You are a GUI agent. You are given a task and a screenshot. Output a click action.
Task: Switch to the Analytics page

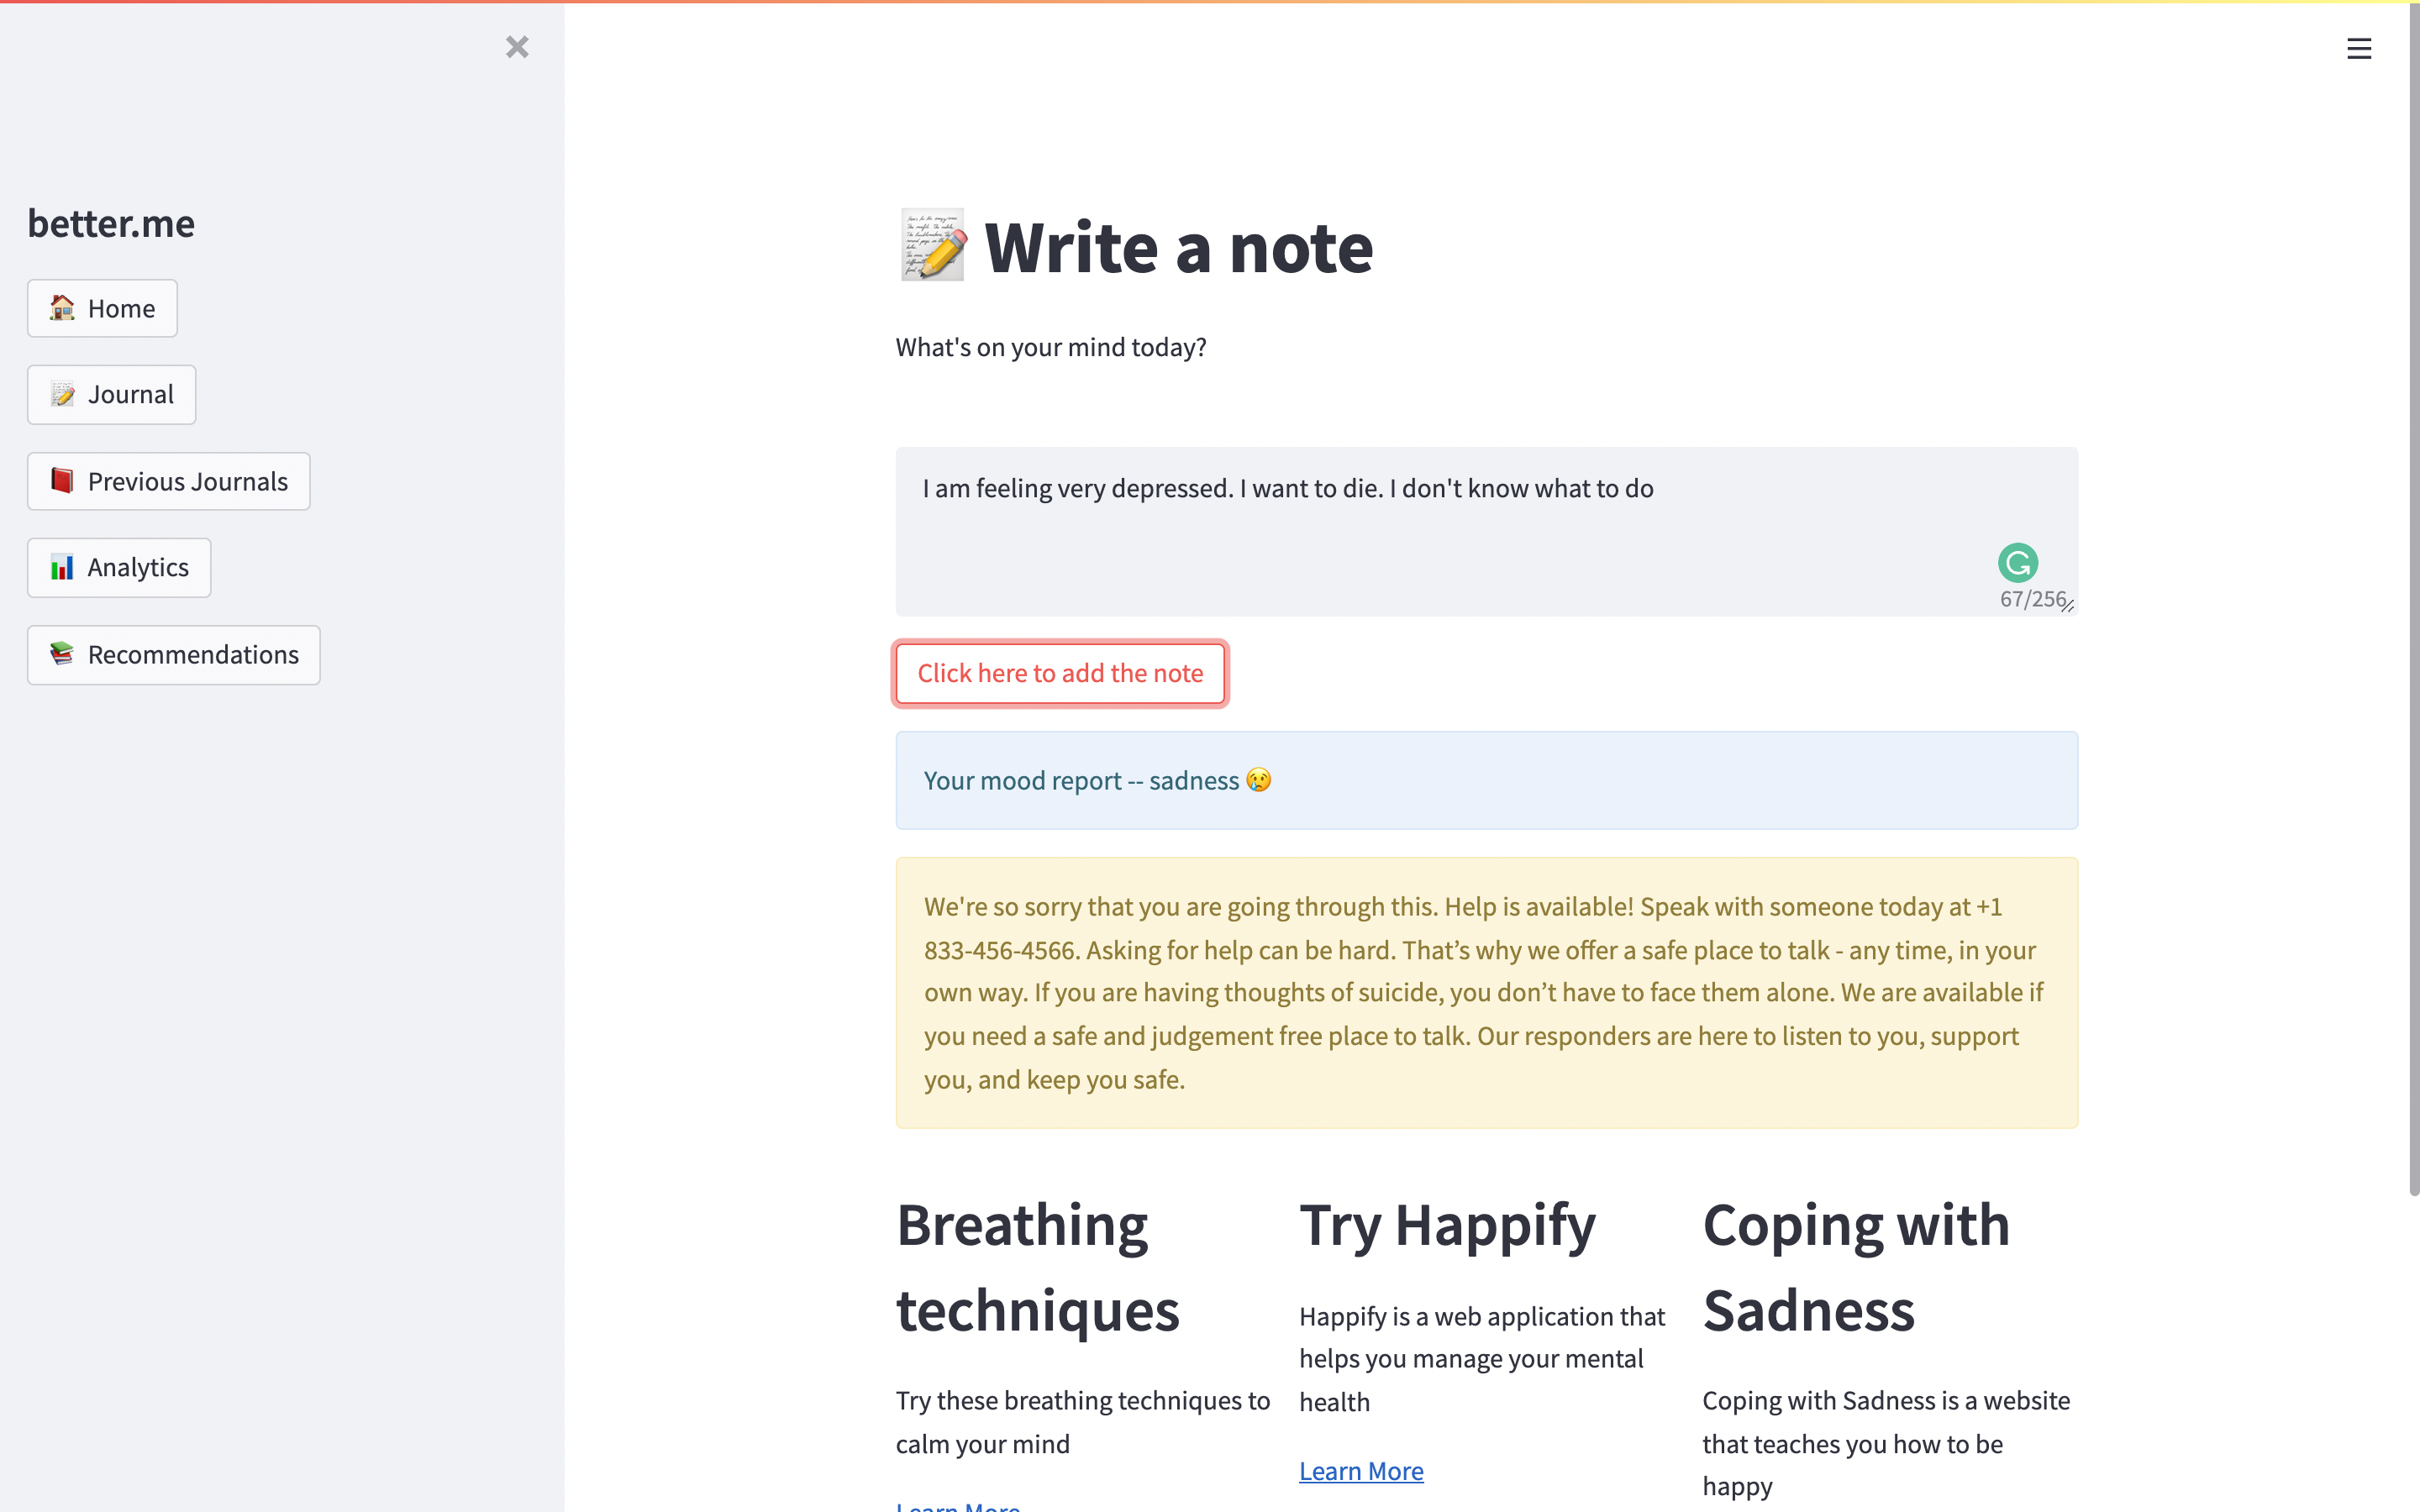point(138,568)
